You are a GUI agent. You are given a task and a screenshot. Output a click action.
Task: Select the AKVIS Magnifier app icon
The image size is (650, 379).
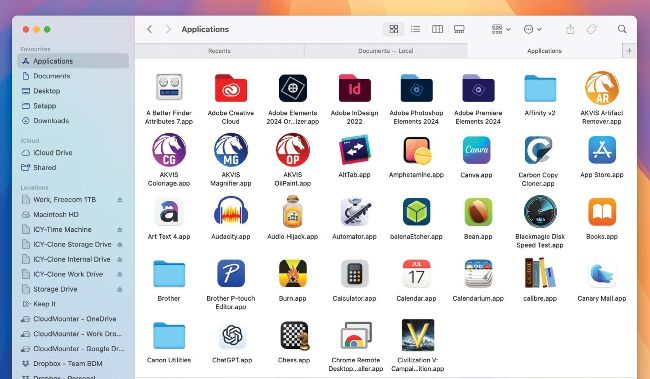coord(231,150)
